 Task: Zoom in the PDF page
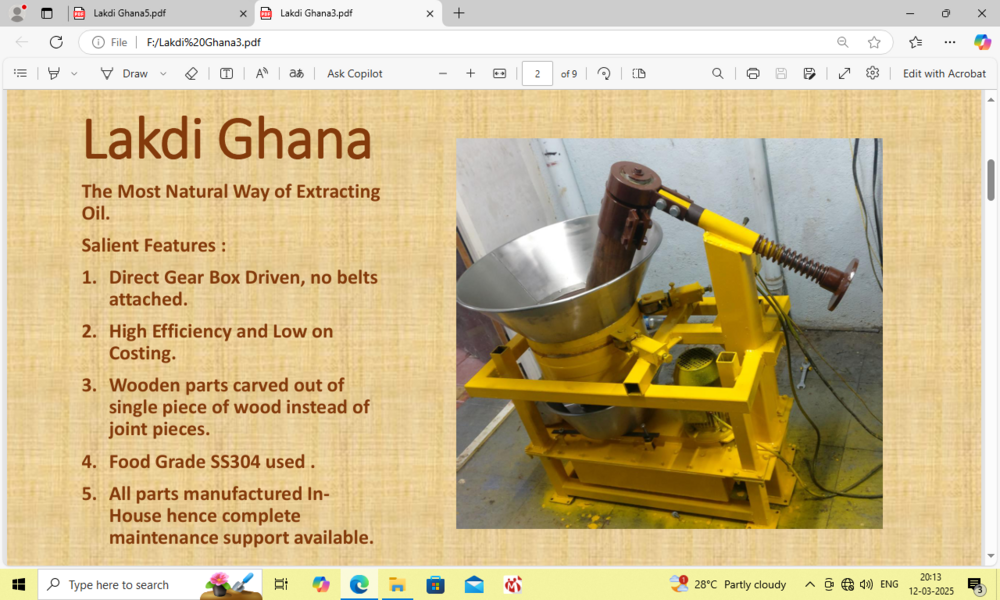471,73
